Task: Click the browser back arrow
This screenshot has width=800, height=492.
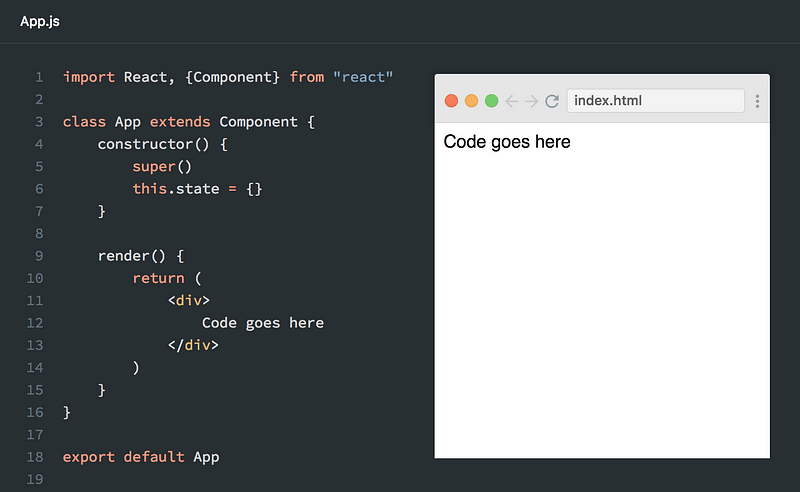Action: (x=512, y=101)
